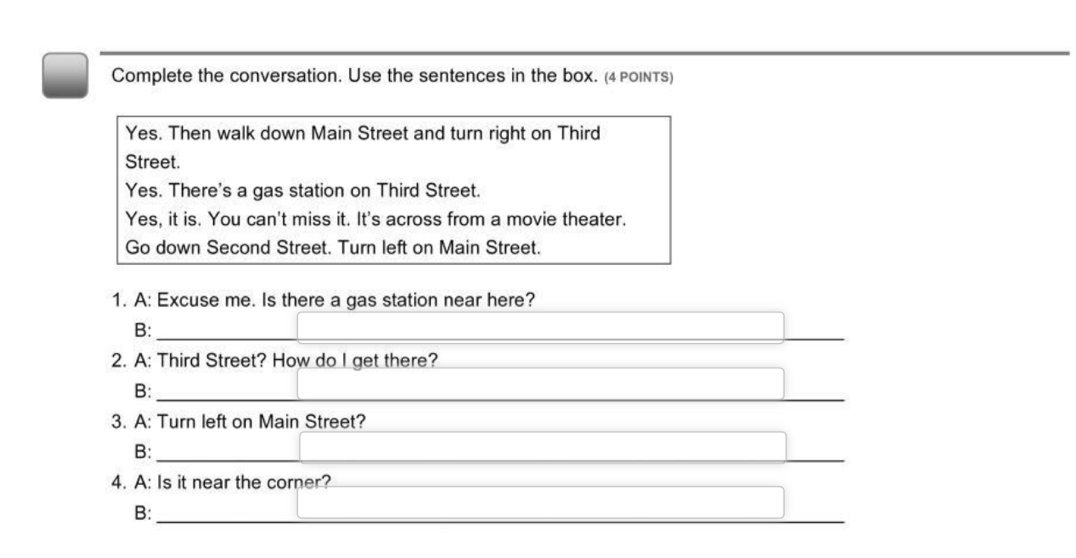Click the 'B:' label under question 1

click(x=142, y=329)
